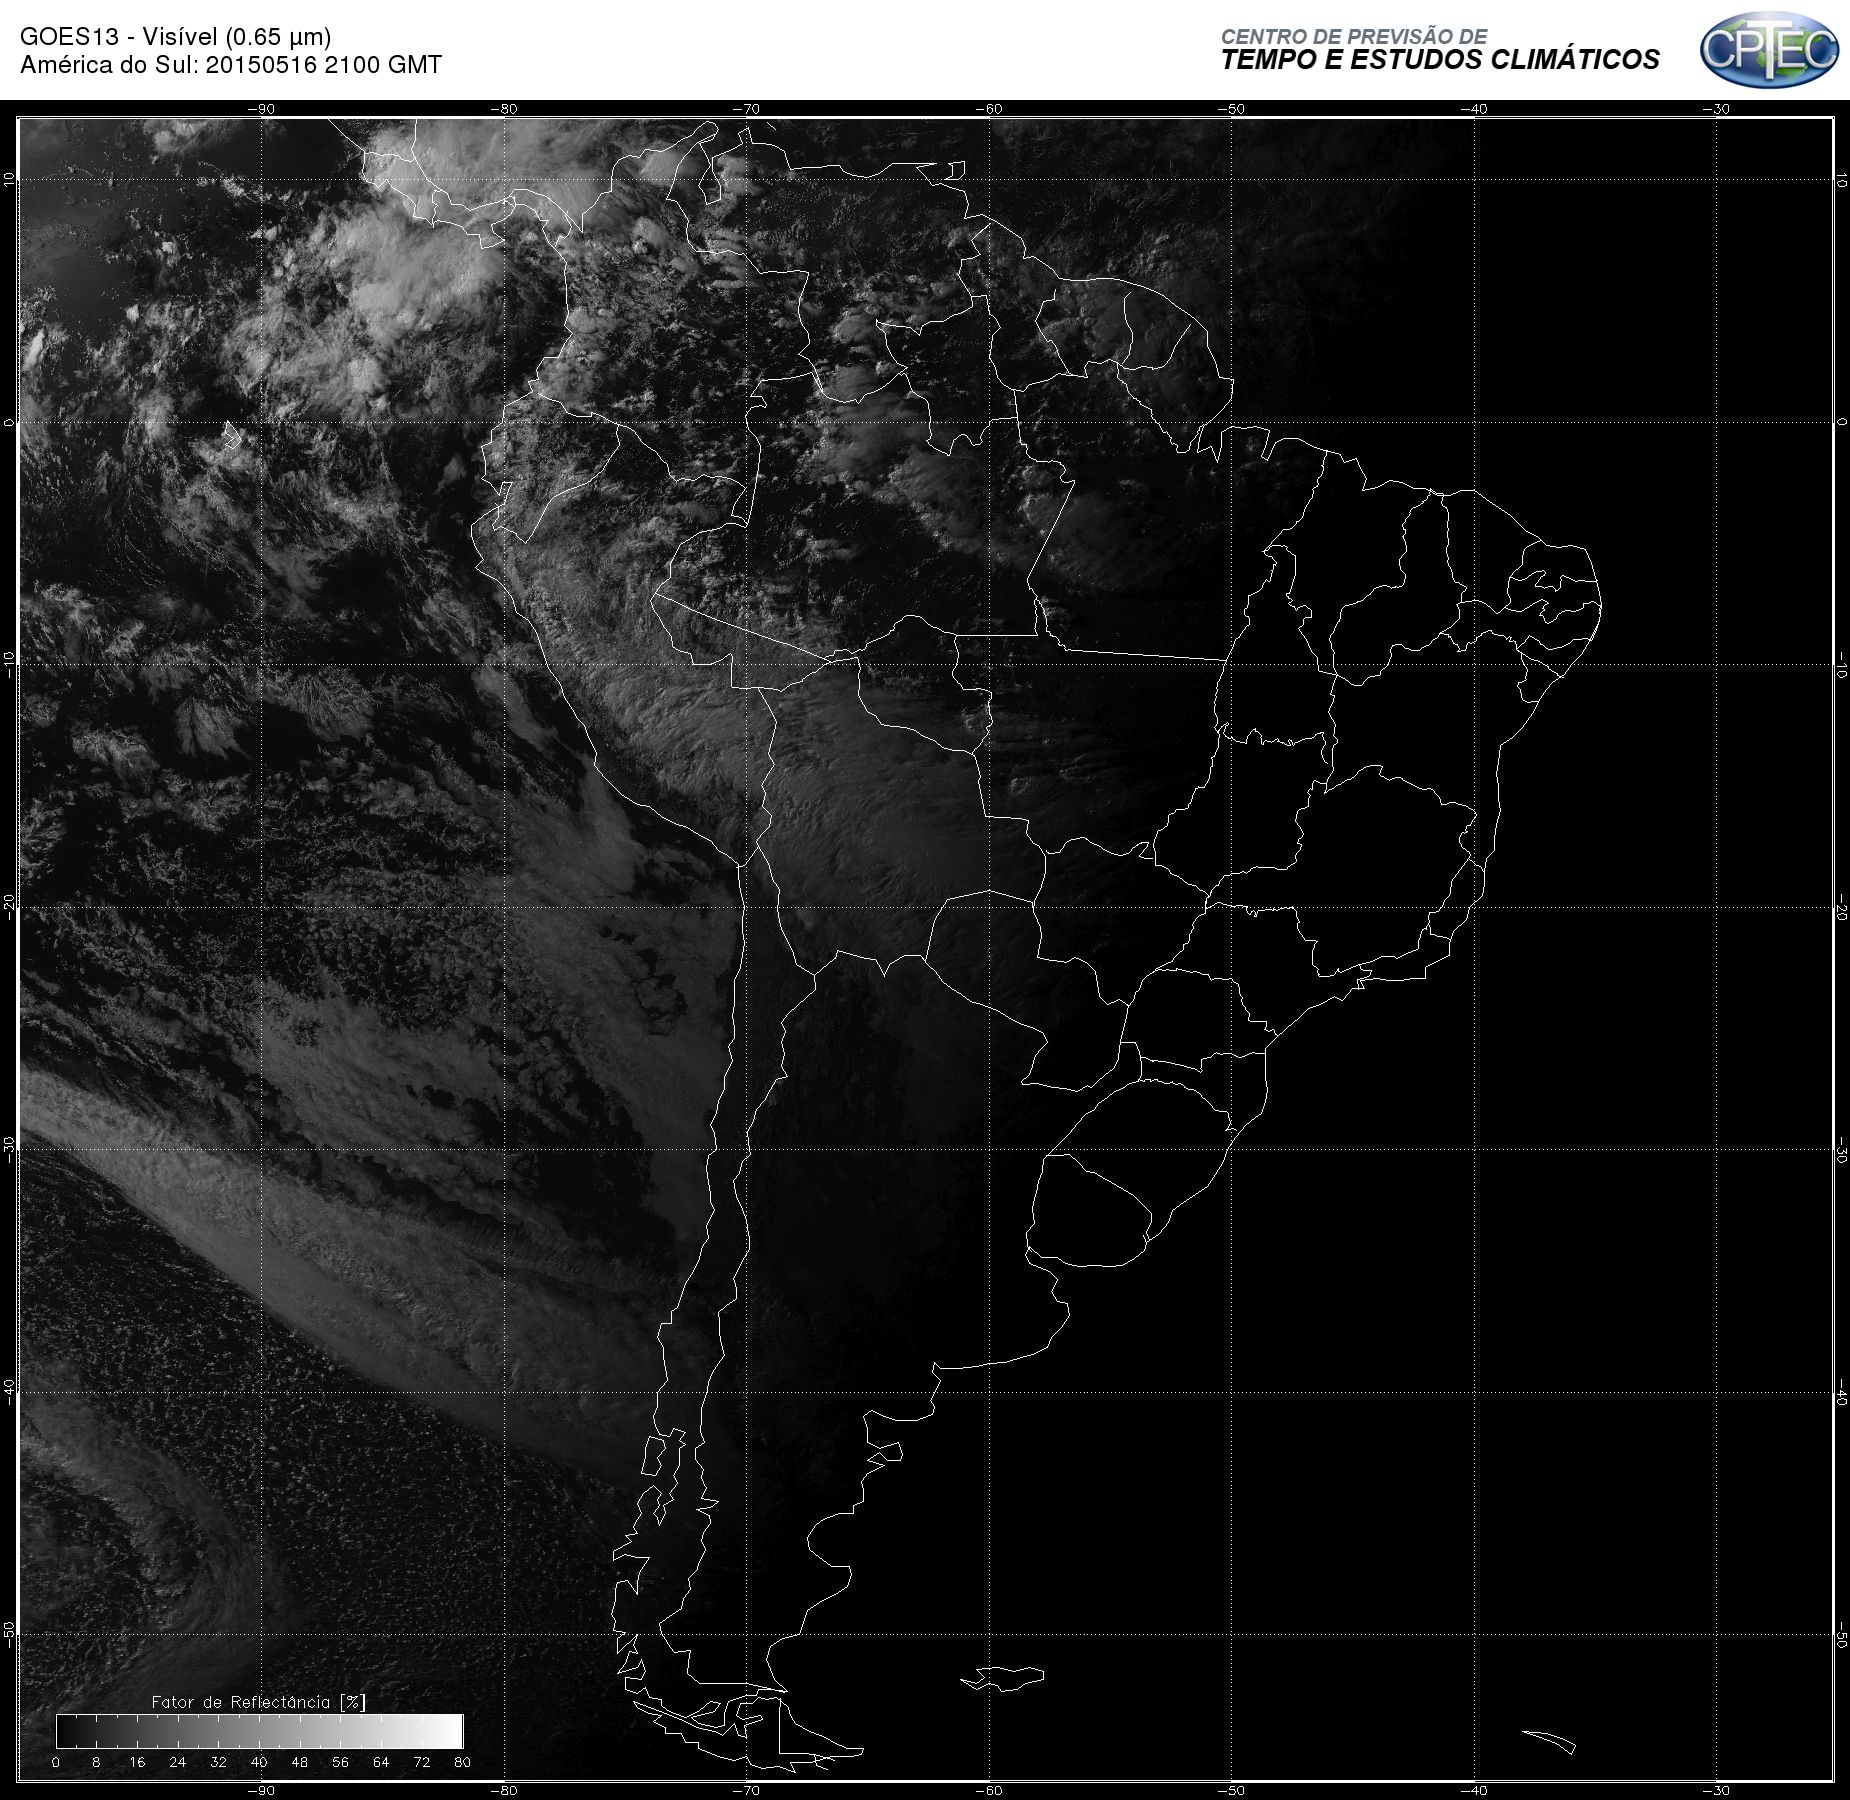The width and height of the screenshot is (1850, 1800).
Task: Click 'América do Sul: 20150516 2100 GMT' text
Action: (231, 65)
